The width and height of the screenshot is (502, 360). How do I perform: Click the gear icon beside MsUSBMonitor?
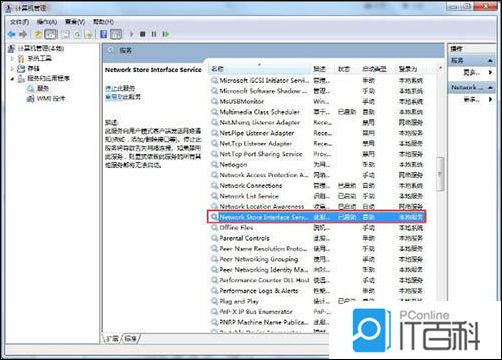[214, 101]
